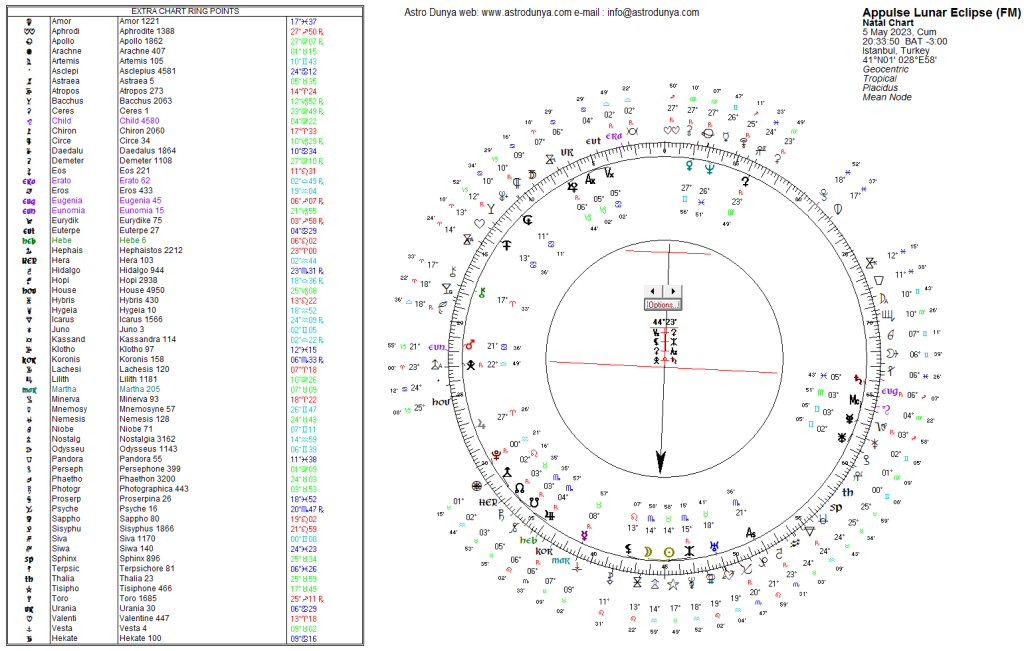Click the 'hou' House glyph on chart left edge
The image size is (1024, 651).
pos(441,402)
